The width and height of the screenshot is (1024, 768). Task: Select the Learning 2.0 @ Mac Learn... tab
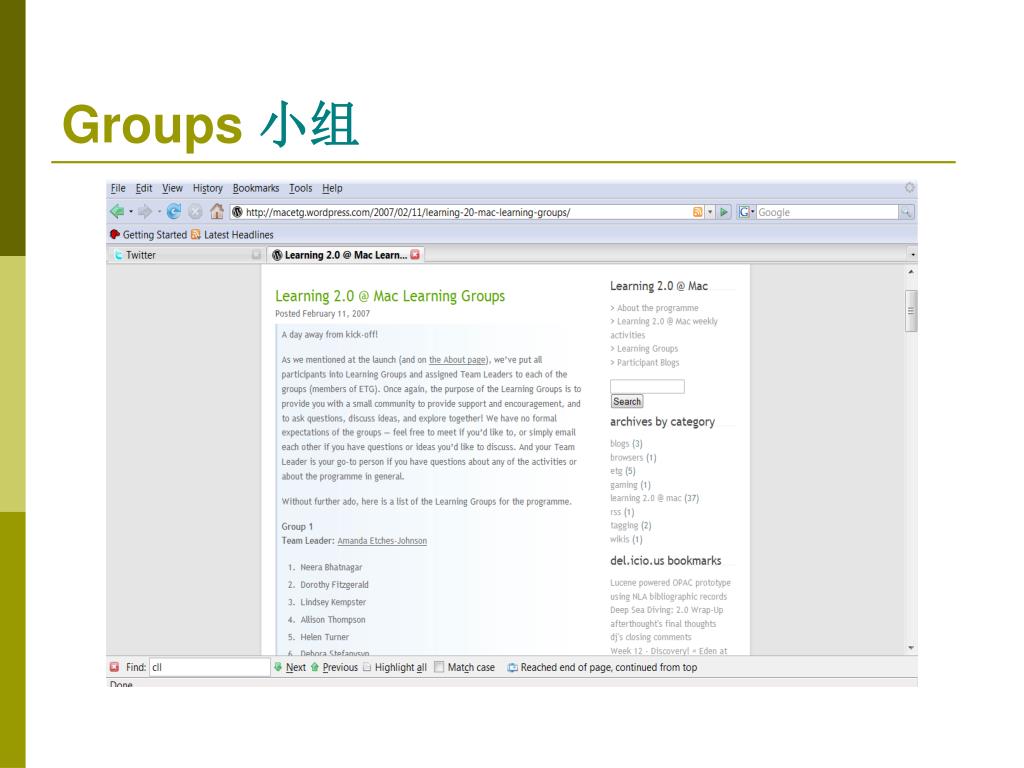click(345, 255)
